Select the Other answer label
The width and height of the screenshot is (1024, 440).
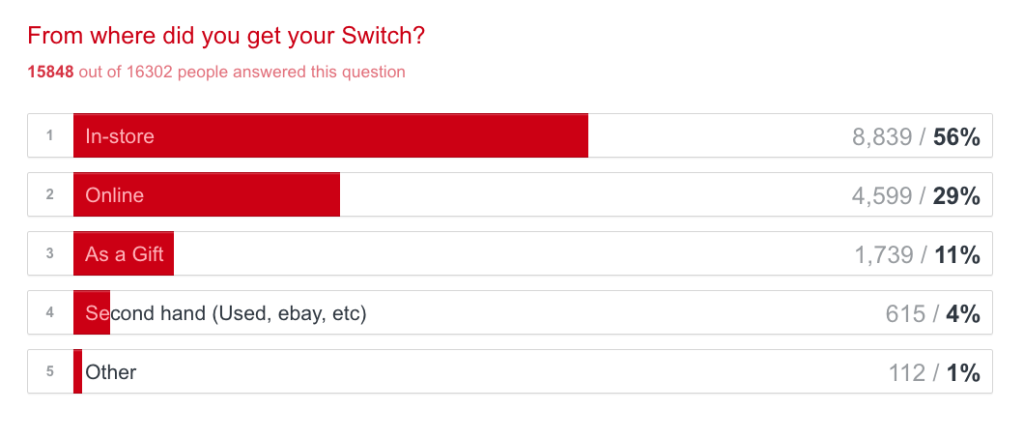(110, 372)
